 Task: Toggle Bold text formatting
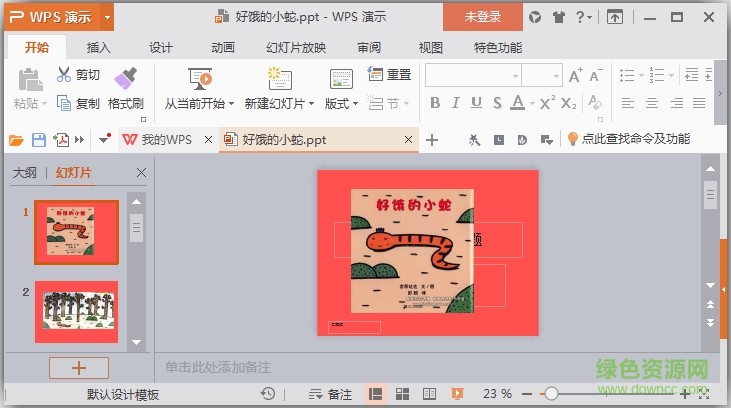[x=435, y=103]
